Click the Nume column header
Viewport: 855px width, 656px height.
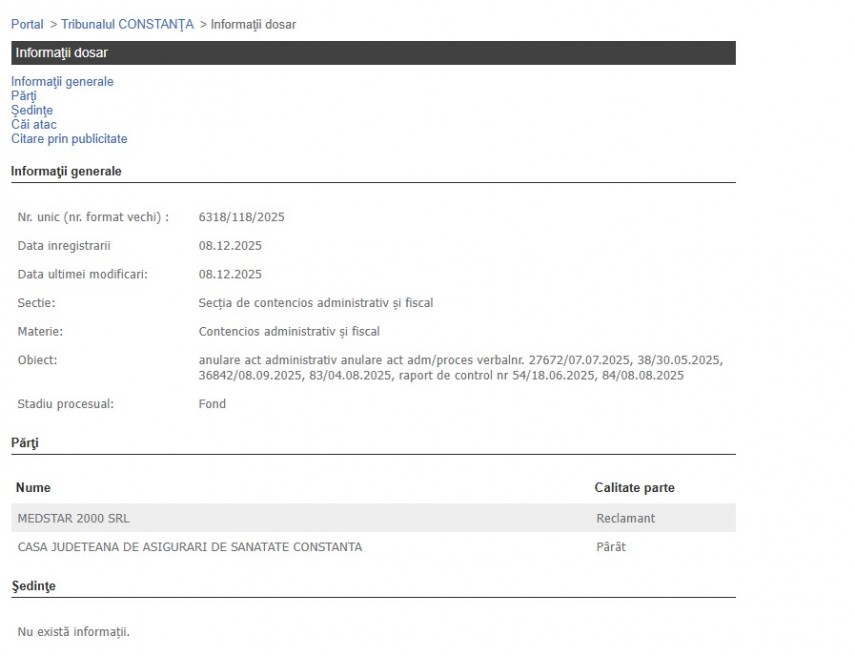click(x=34, y=488)
